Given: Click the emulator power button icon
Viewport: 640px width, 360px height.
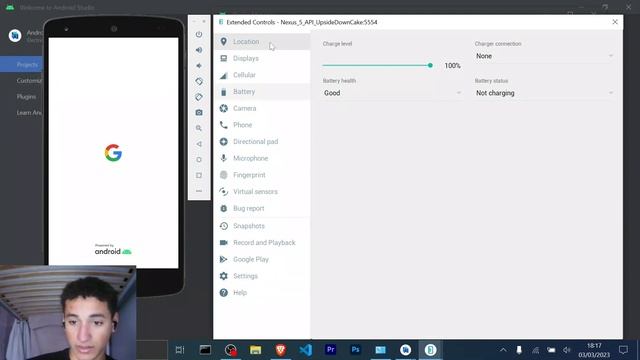Looking at the screenshot, I should coord(199,34).
